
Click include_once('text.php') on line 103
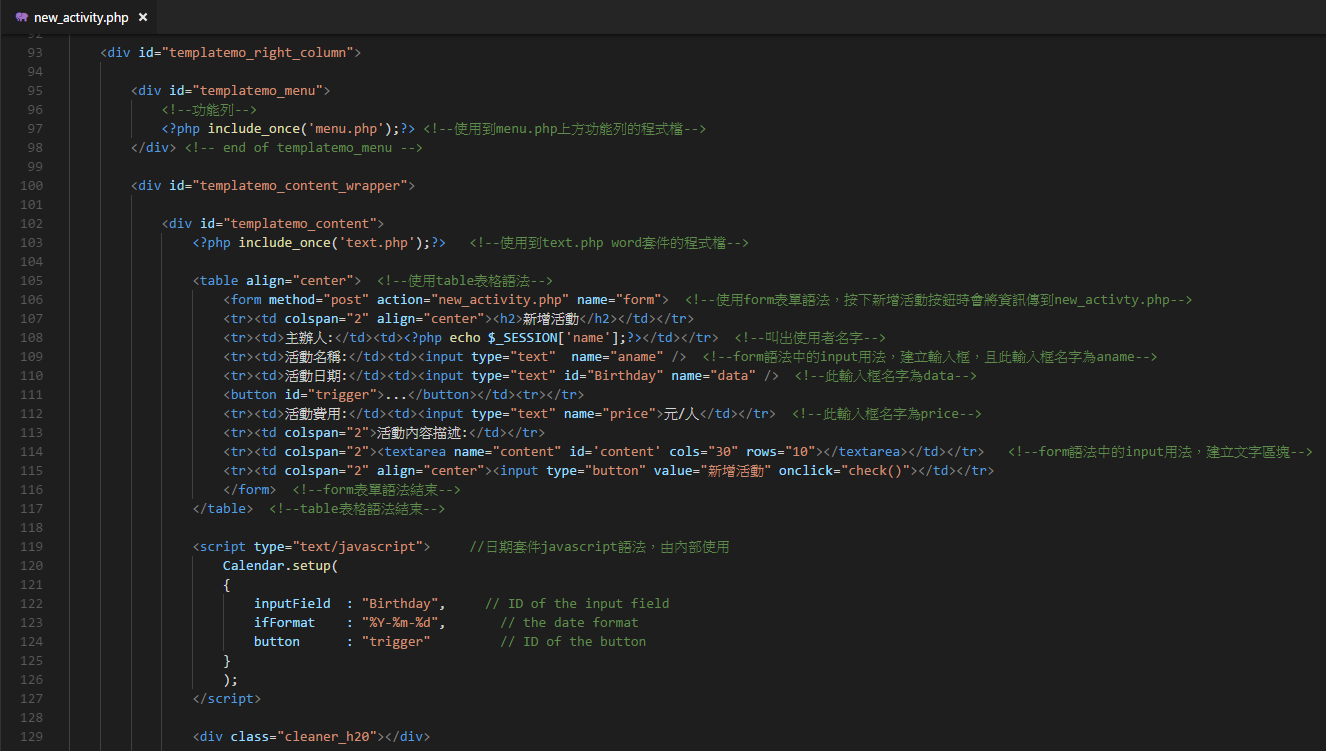pos(331,242)
